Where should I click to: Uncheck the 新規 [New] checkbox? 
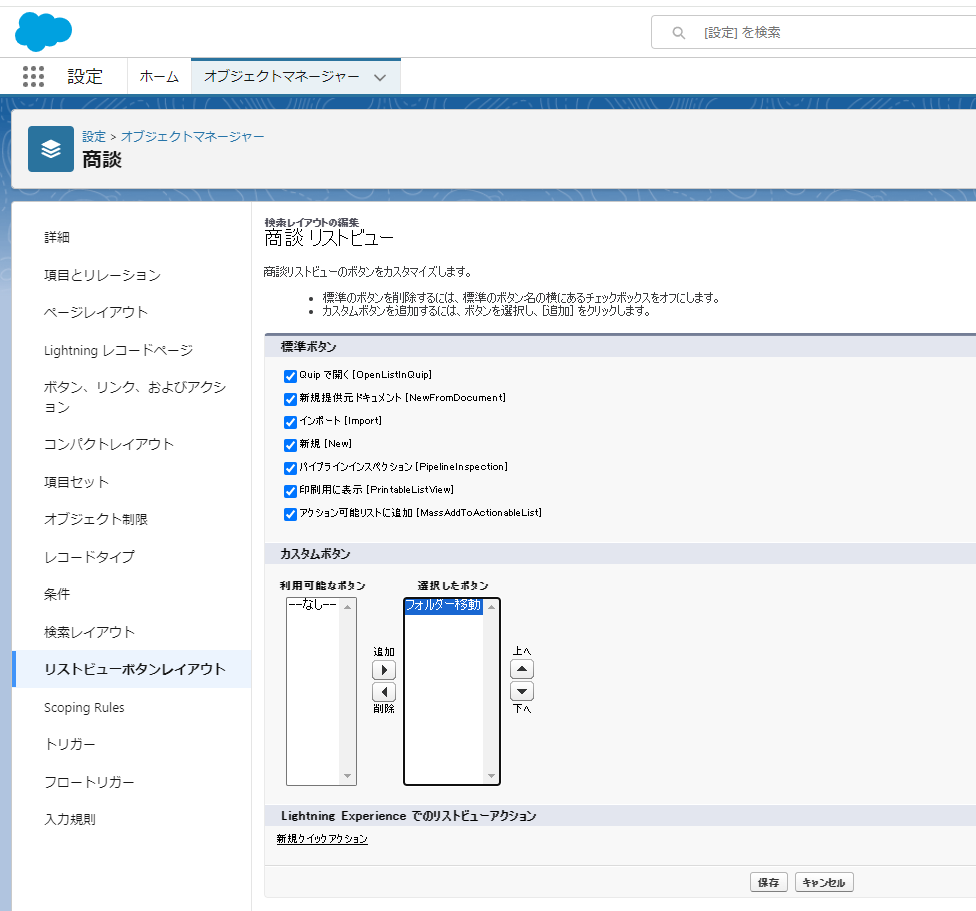290,445
